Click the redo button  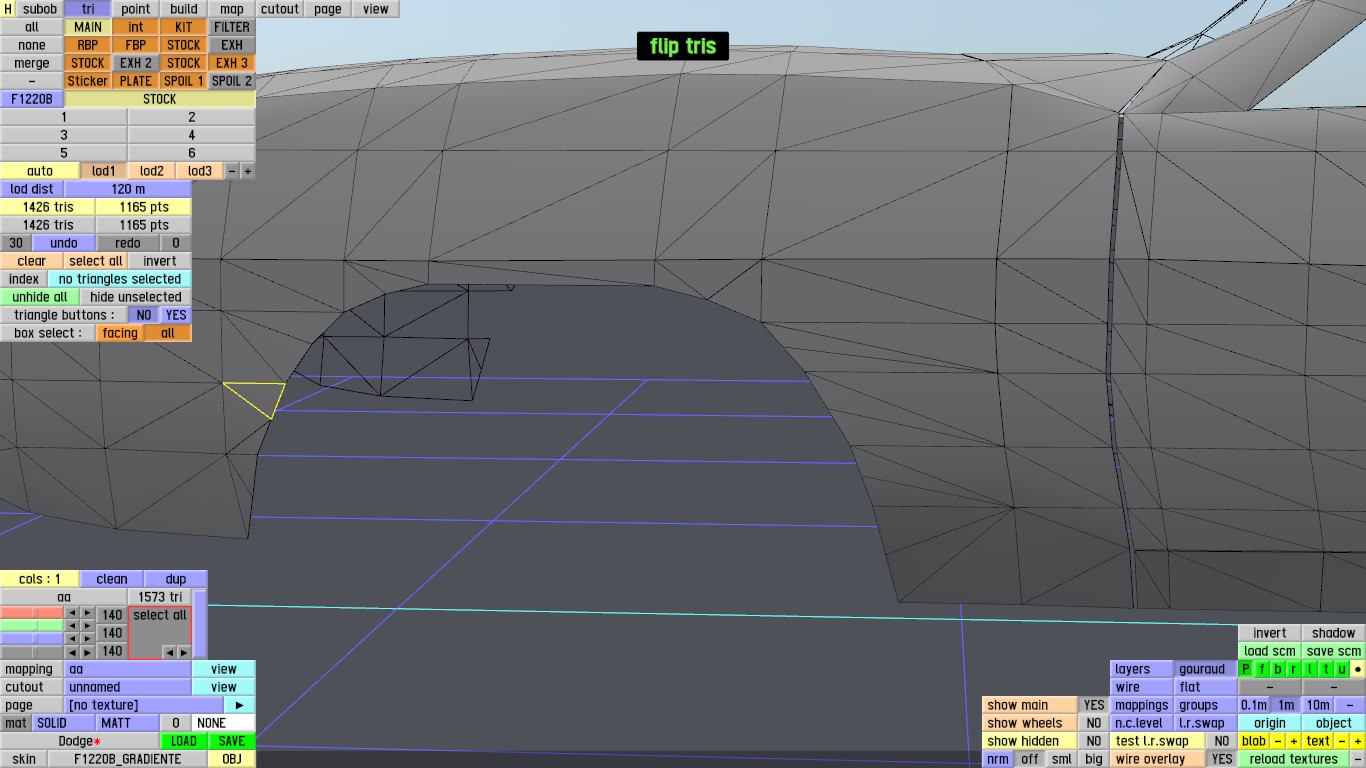click(x=128, y=243)
